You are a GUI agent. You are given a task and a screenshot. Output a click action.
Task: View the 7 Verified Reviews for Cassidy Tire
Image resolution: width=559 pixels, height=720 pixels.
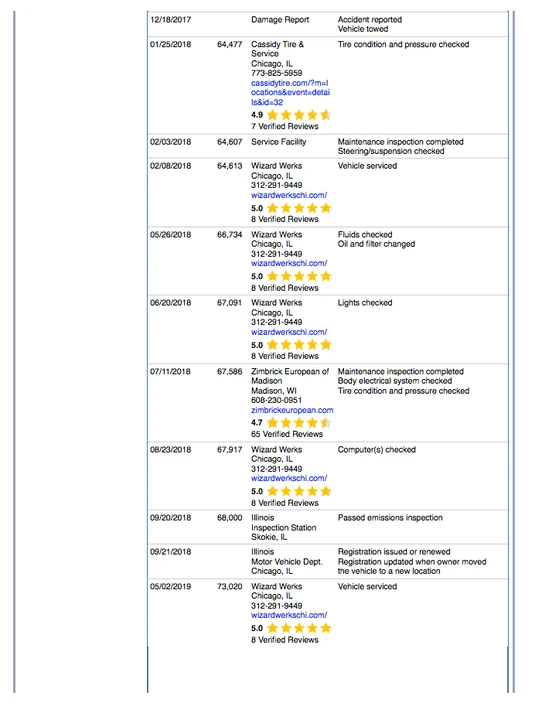tap(285, 126)
